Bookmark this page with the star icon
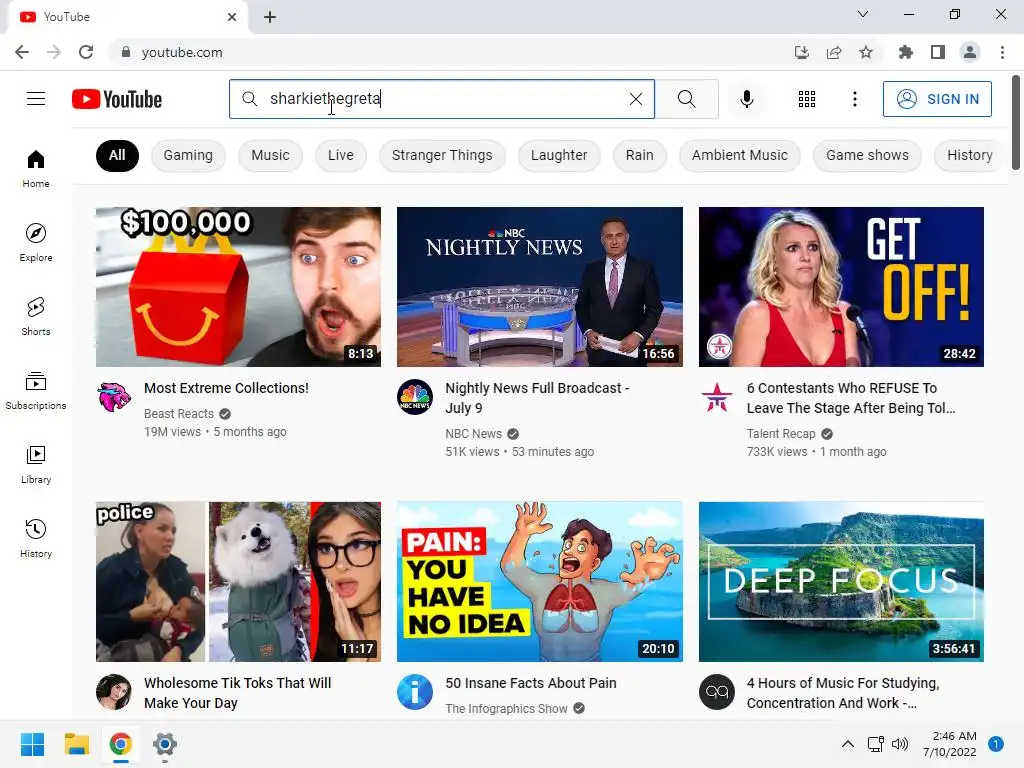1024x768 pixels. [866, 52]
